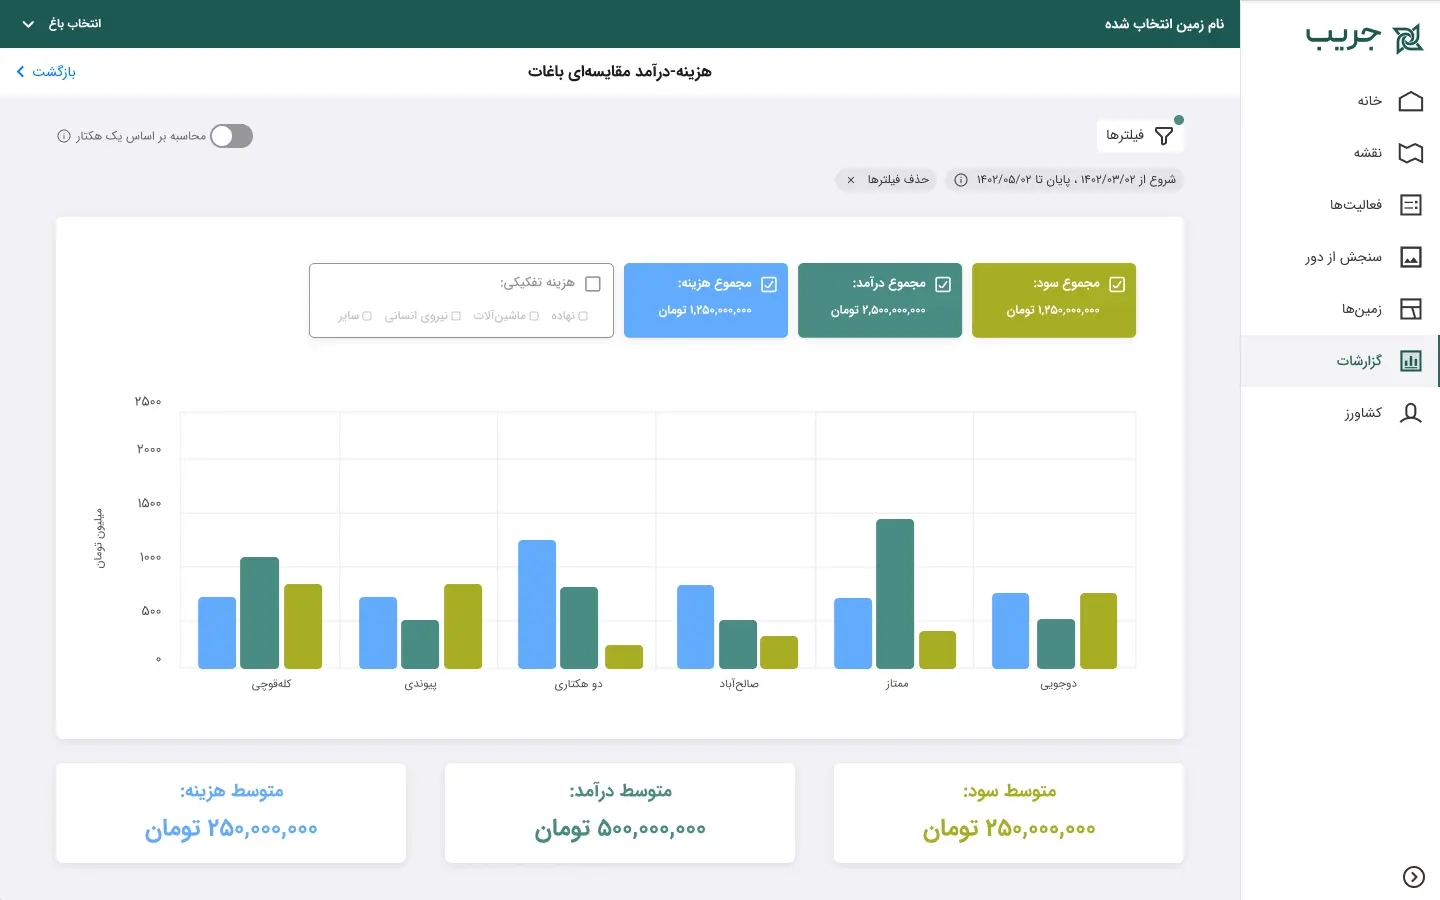Click the activities (فعالیت‌ها) list icon
The image size is (1440, 900).
pos(1410,205)
